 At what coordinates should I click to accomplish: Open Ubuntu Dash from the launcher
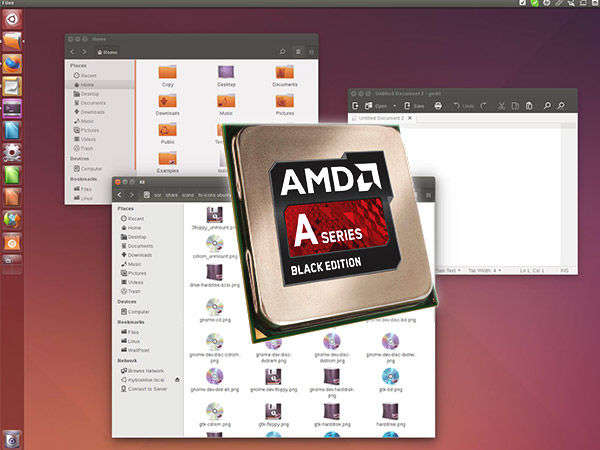pyautogui.click(x=12, y=39)
